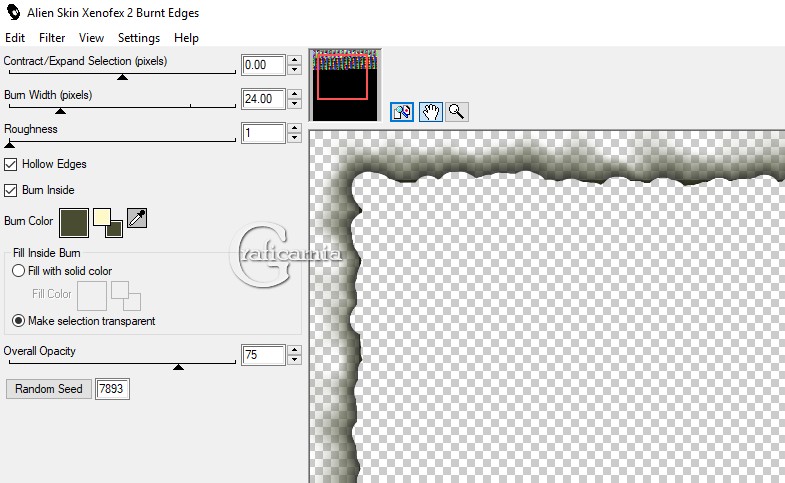Viewport: 785px width, 483px height.
Task: Click the Random Seed value field 7893
Action: coord(112,389)
